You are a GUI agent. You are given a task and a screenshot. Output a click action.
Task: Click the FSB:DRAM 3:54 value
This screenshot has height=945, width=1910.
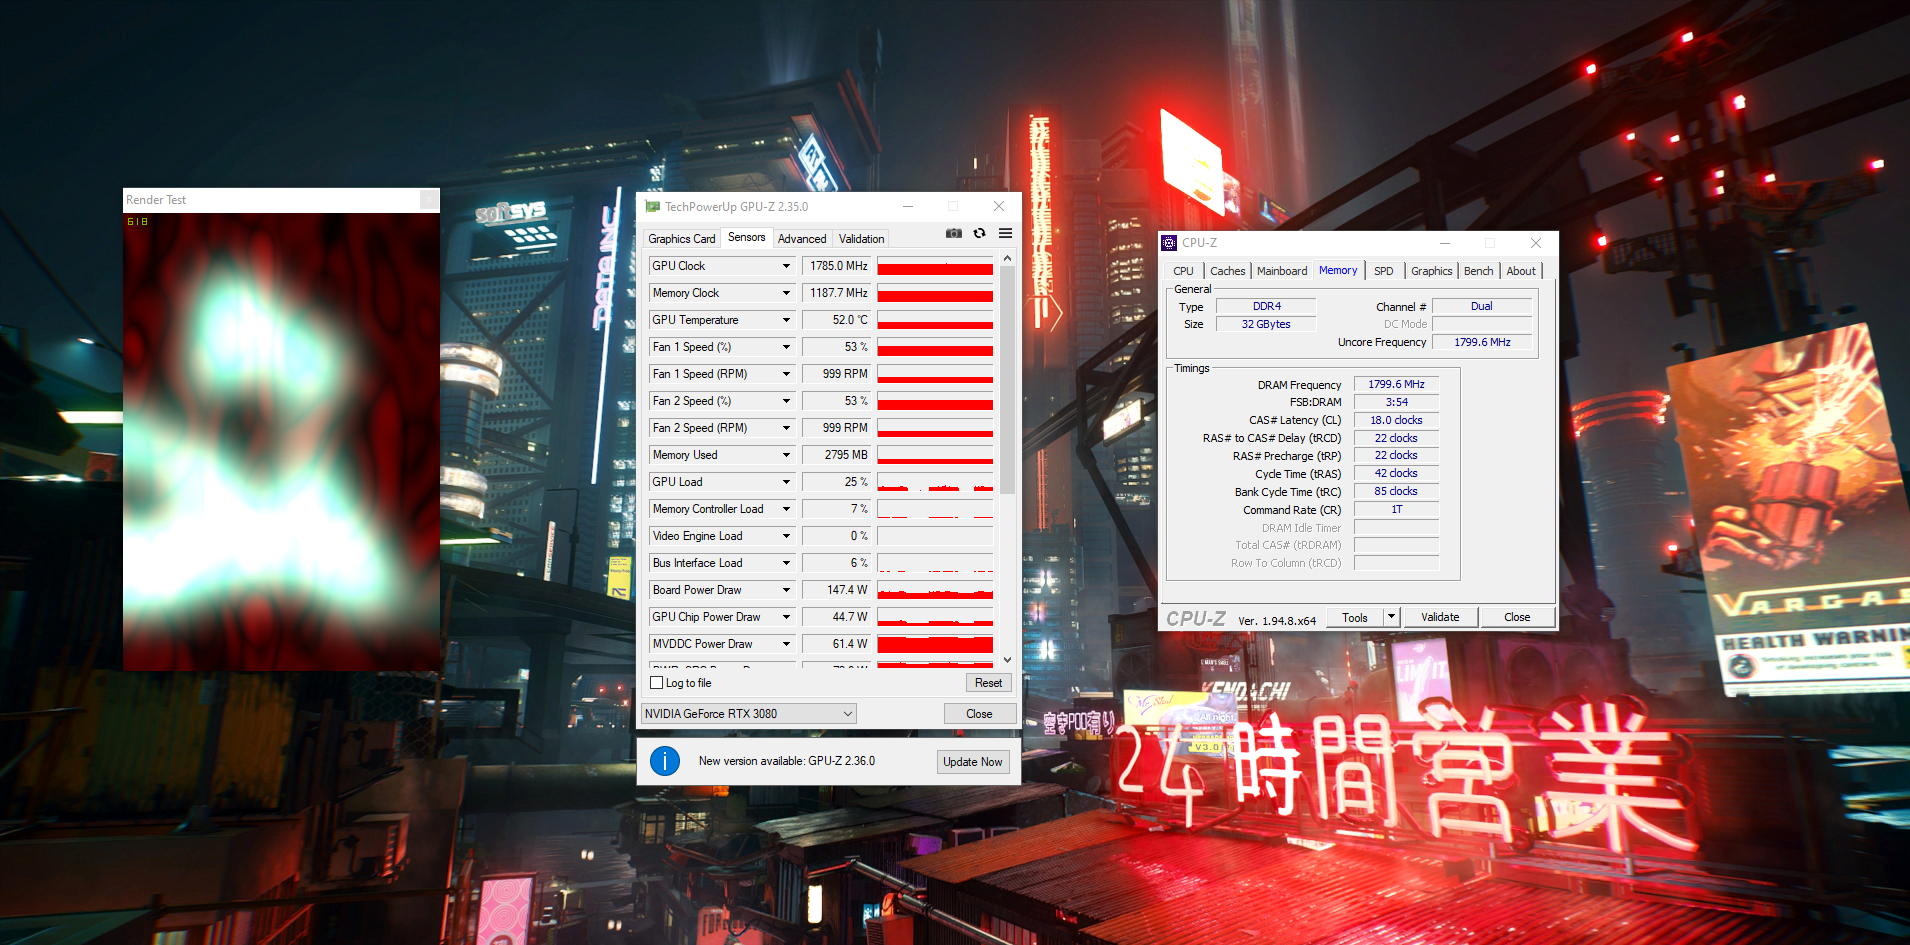click(1396, 402)
